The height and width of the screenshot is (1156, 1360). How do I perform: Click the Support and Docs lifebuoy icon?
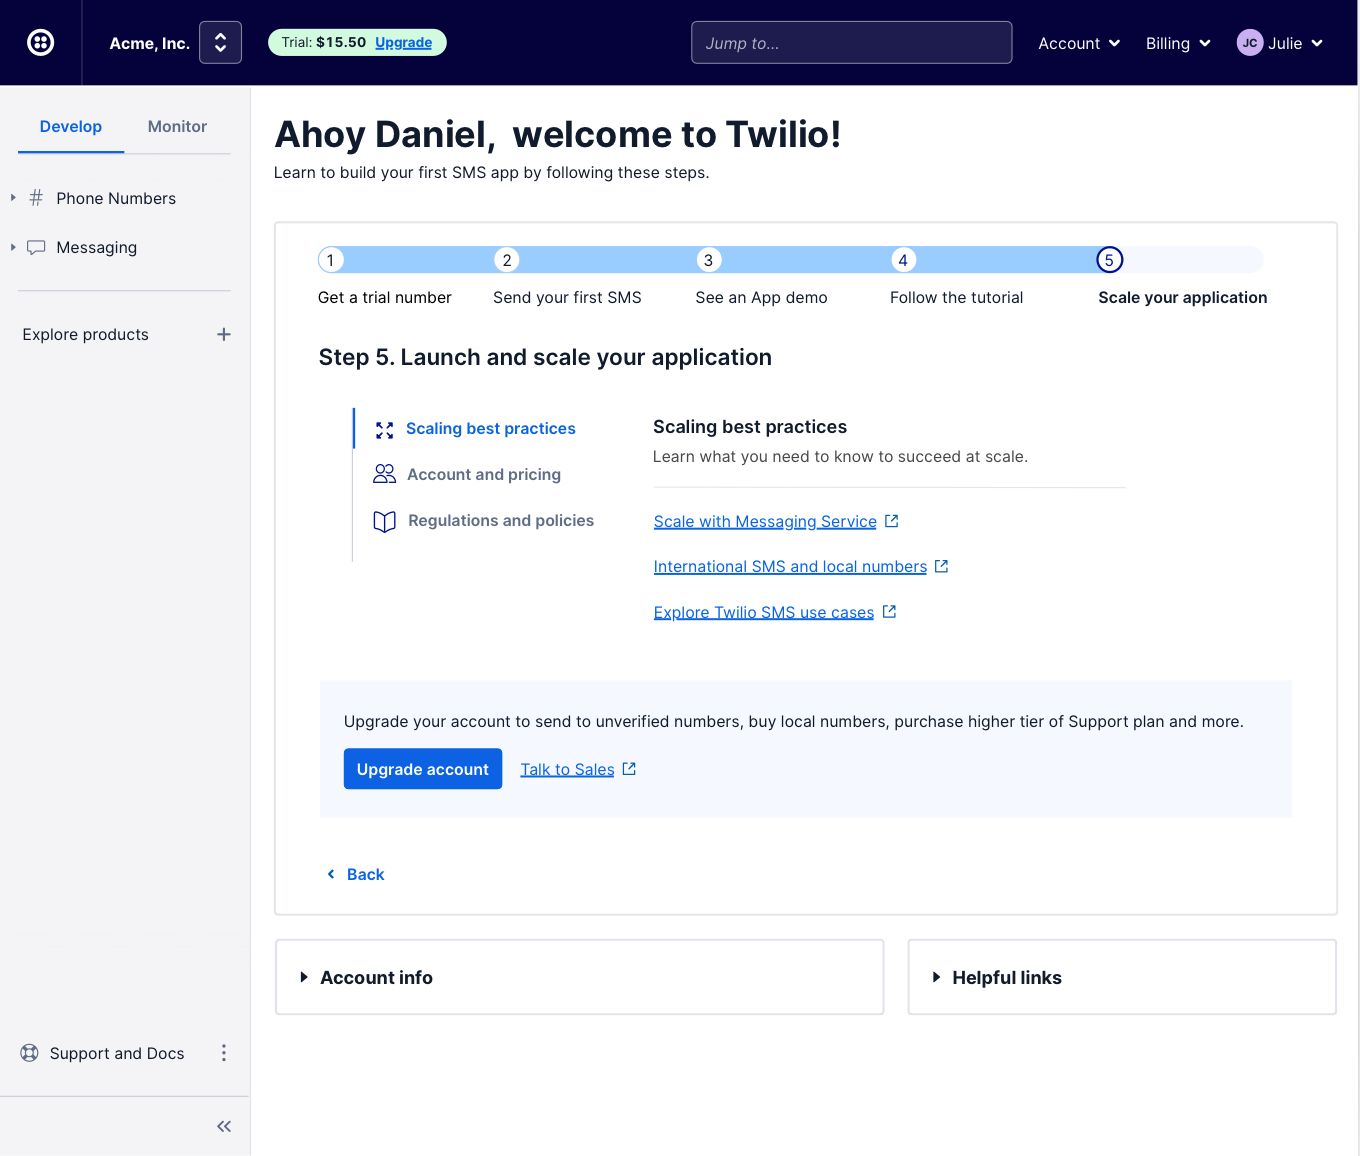[x=30, y=1053]
